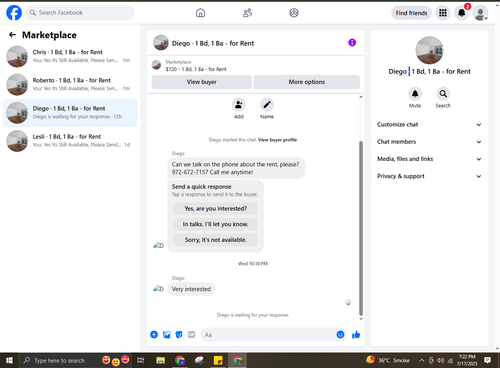Open the Windows Start button
Image resolution: width=500 pixels, height=368 pixels.
(9, 360)
